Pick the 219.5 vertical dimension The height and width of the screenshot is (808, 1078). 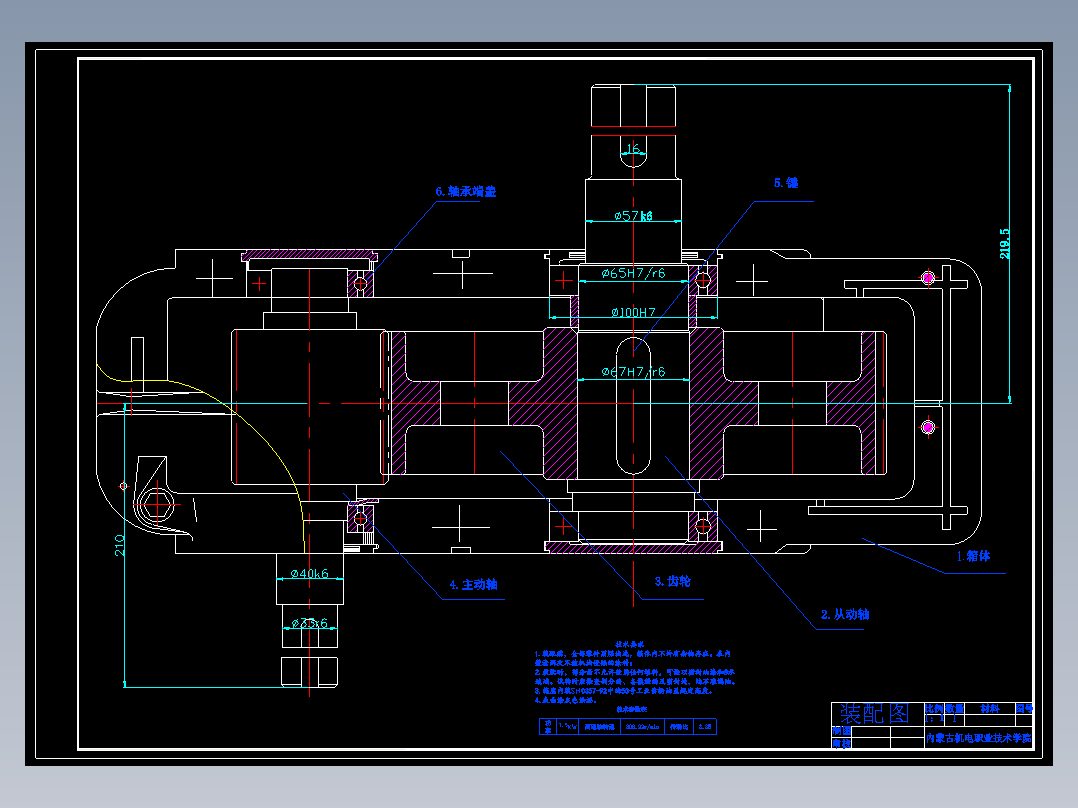coord(1004,243)
